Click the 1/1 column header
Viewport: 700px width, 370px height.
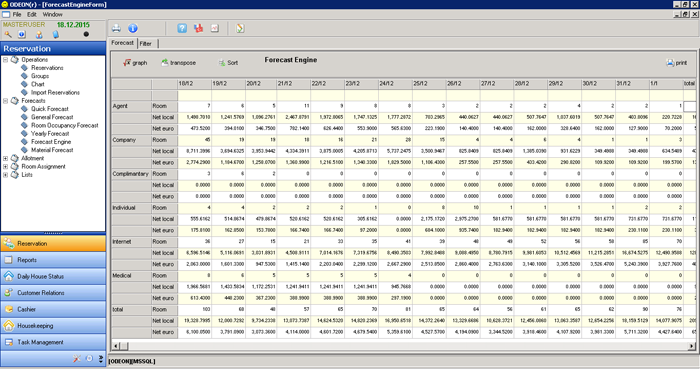tap(666, 83)
